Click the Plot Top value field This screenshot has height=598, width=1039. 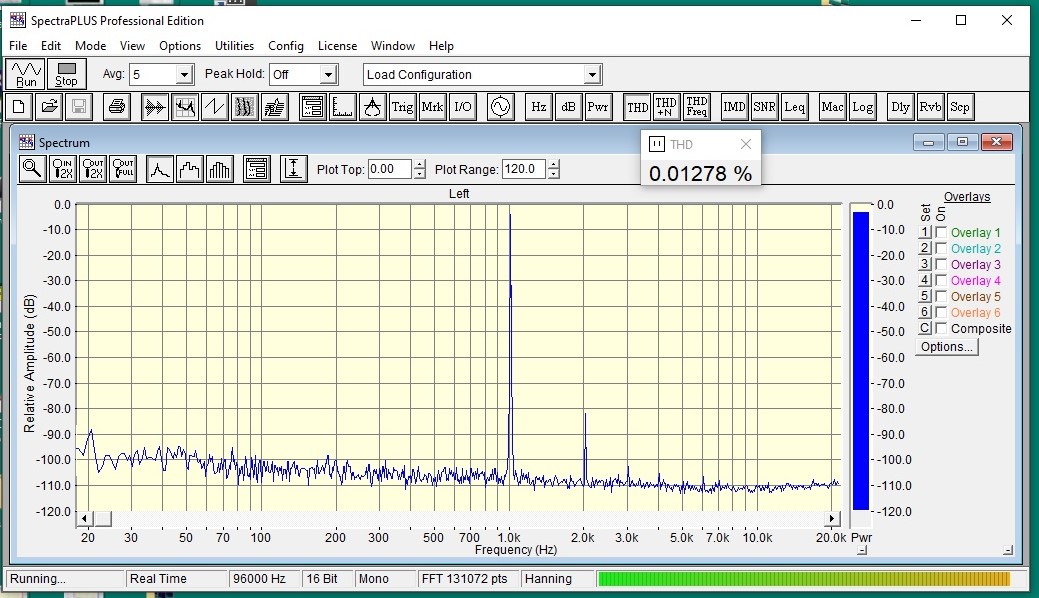pyautogui.click(x=390, y=169)
